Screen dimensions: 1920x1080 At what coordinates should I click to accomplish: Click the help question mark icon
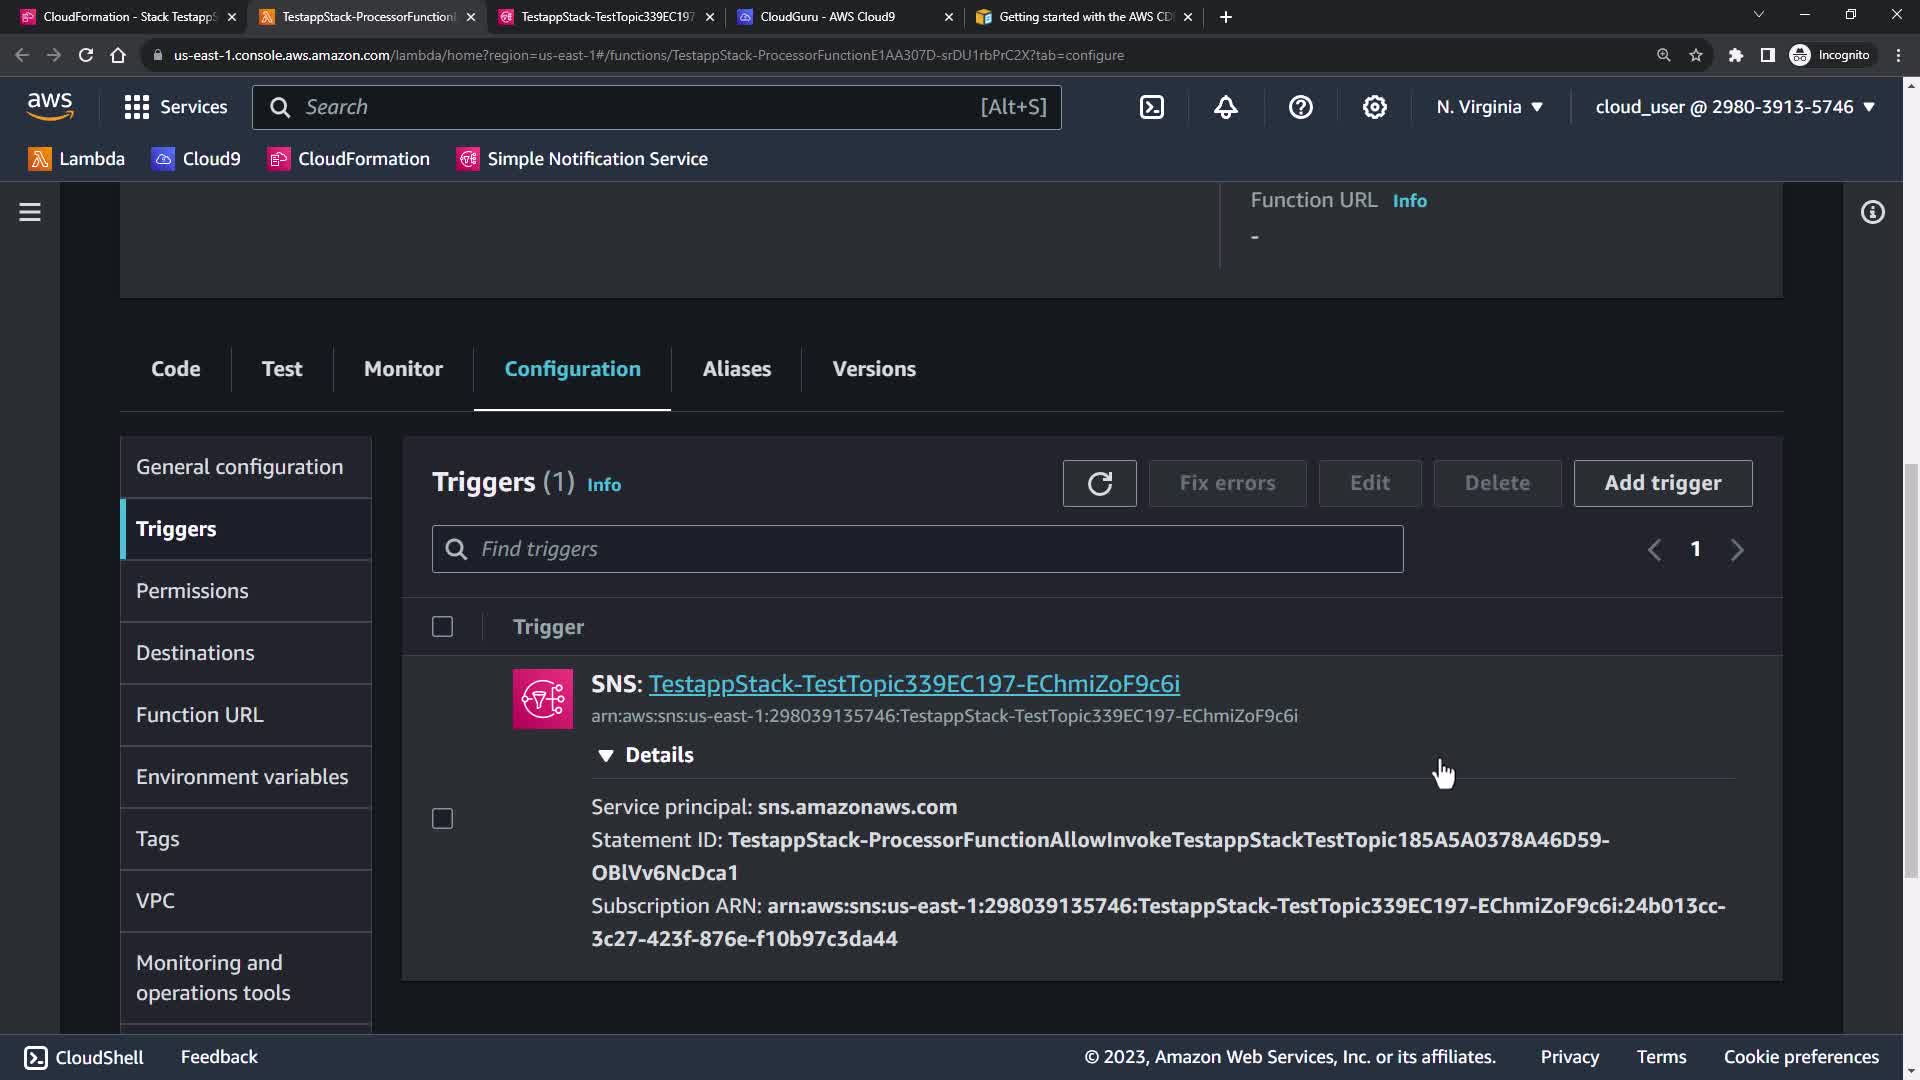[x=1300, y=107]
